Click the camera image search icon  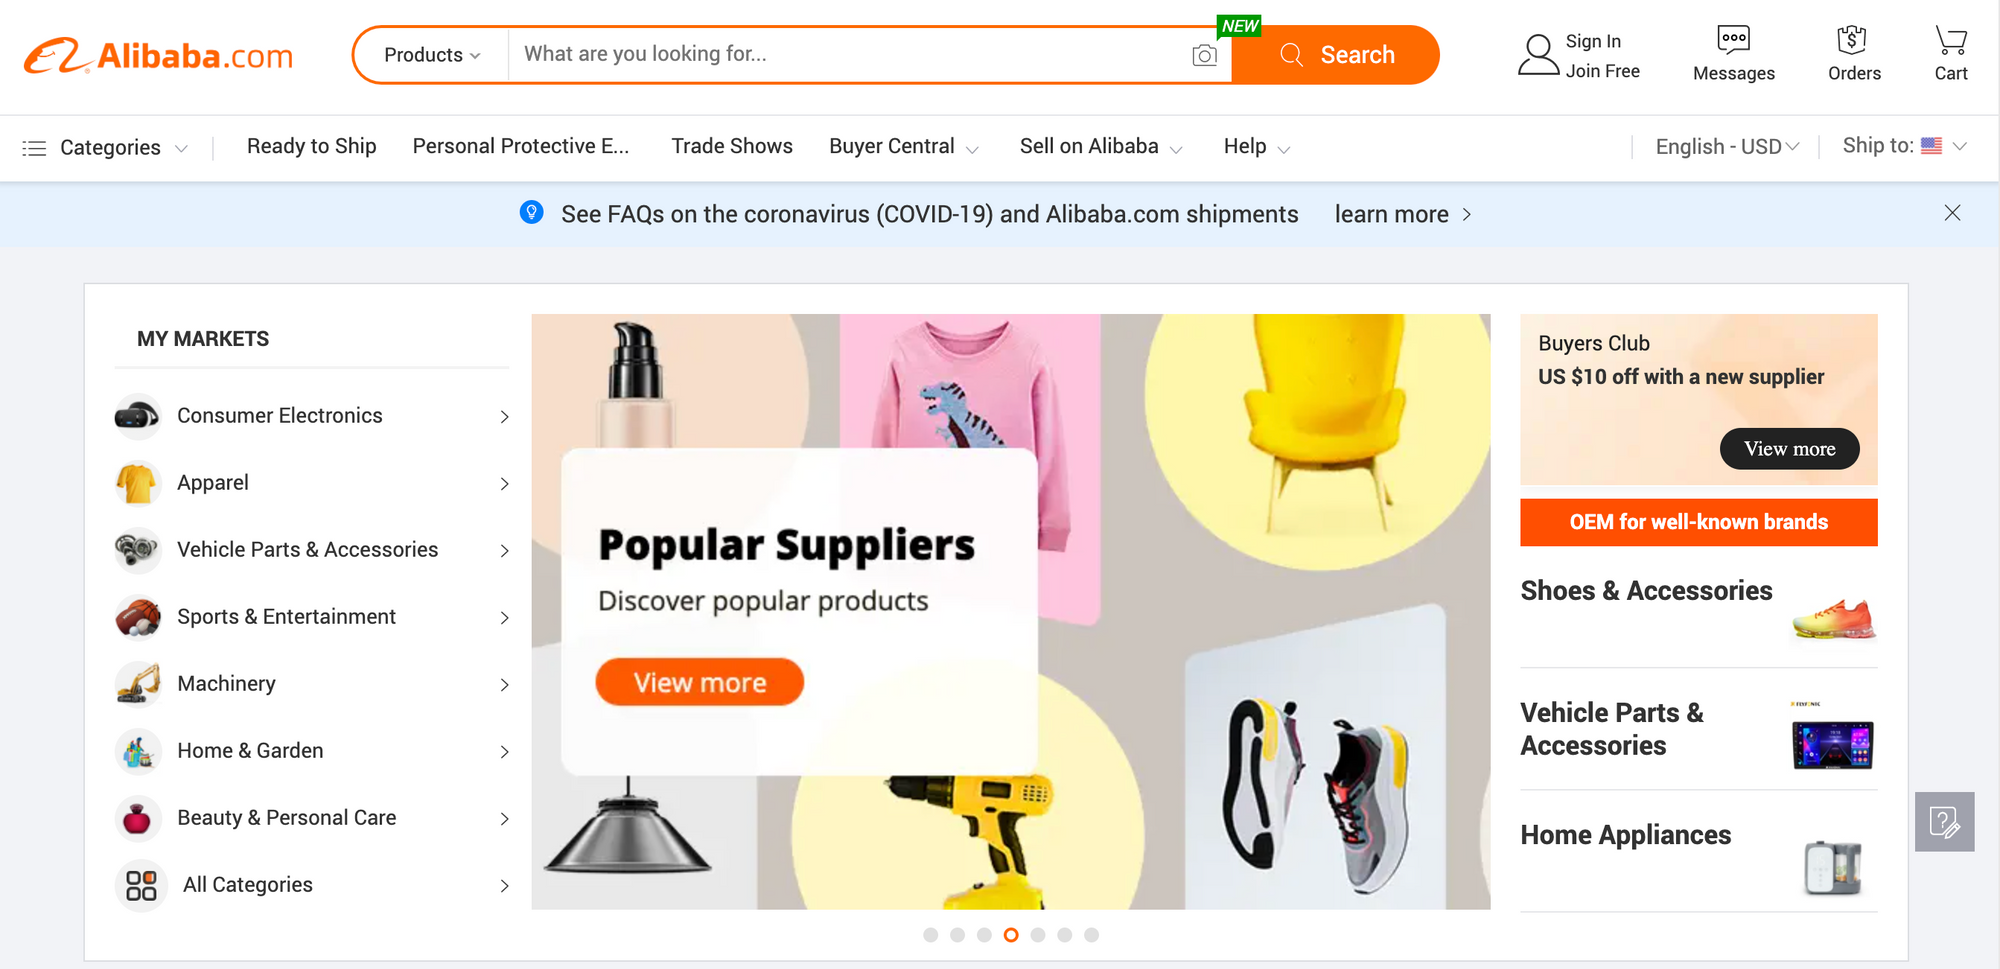(1204, 55)
